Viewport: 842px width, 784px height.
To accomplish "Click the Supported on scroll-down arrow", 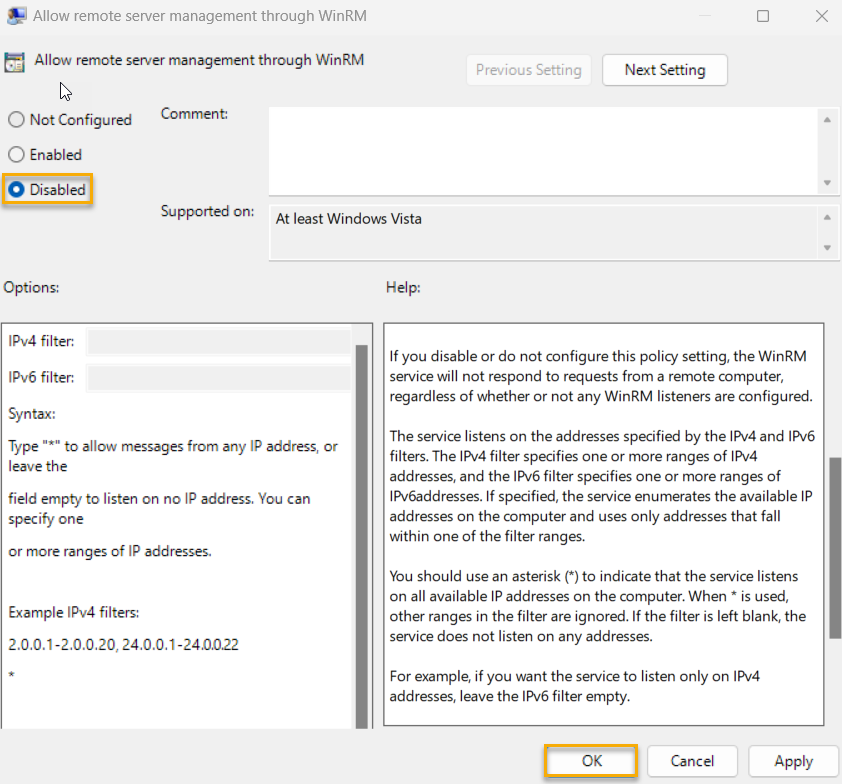I will pyautogui.click(x=829, y=250).
